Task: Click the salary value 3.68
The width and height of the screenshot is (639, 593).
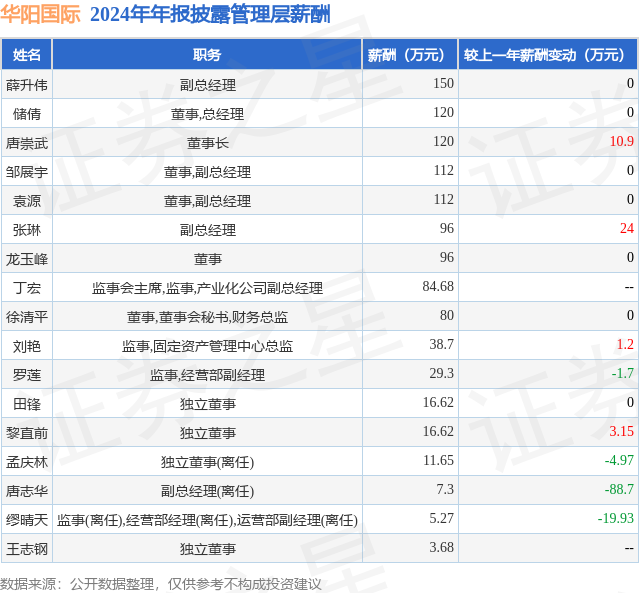Action: (441, 547)
